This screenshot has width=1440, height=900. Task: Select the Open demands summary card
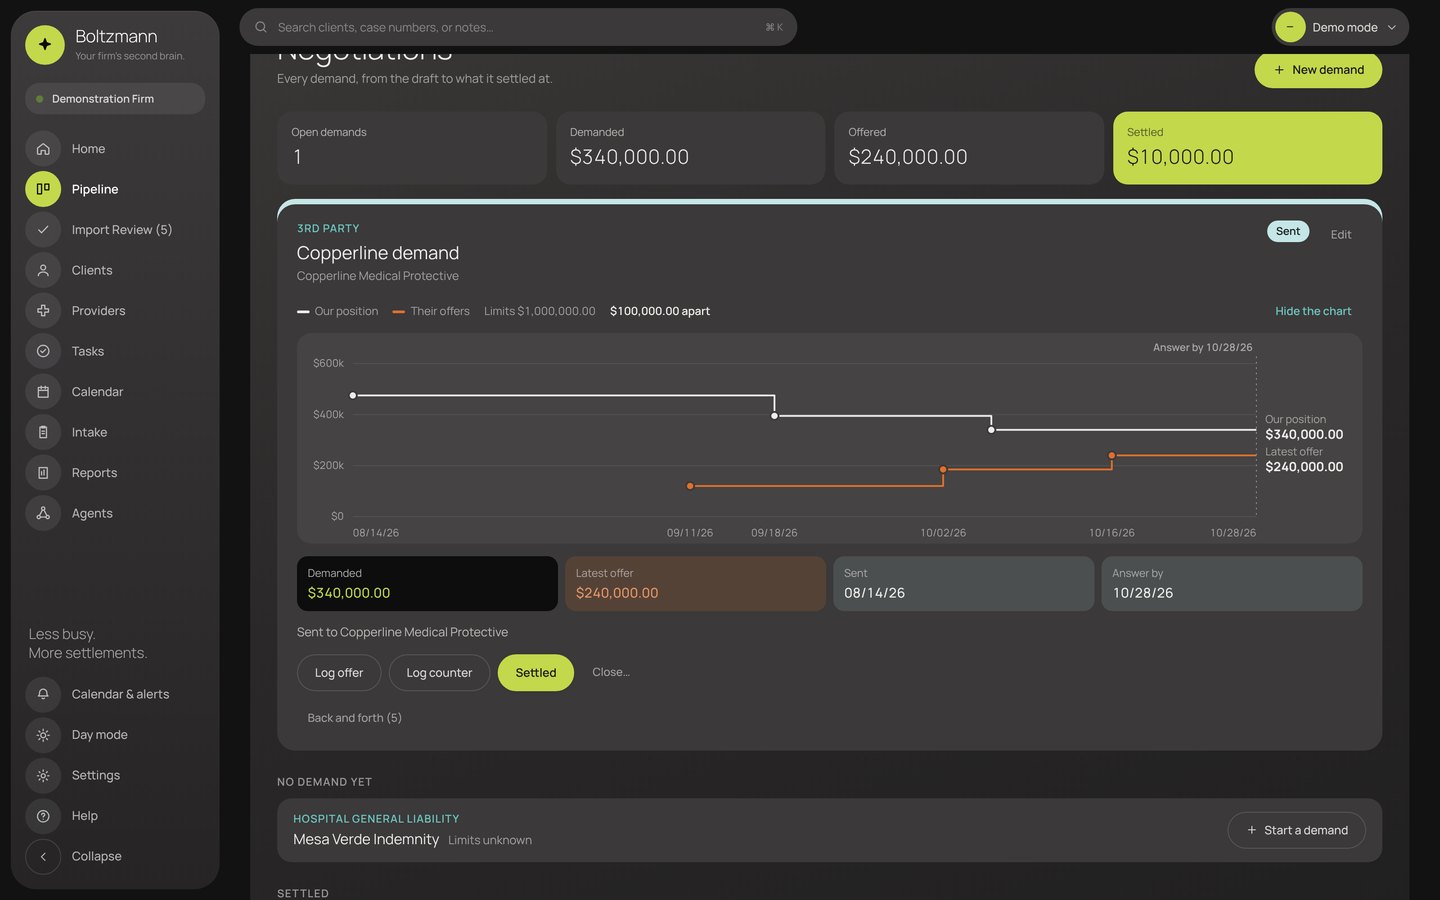412,148
